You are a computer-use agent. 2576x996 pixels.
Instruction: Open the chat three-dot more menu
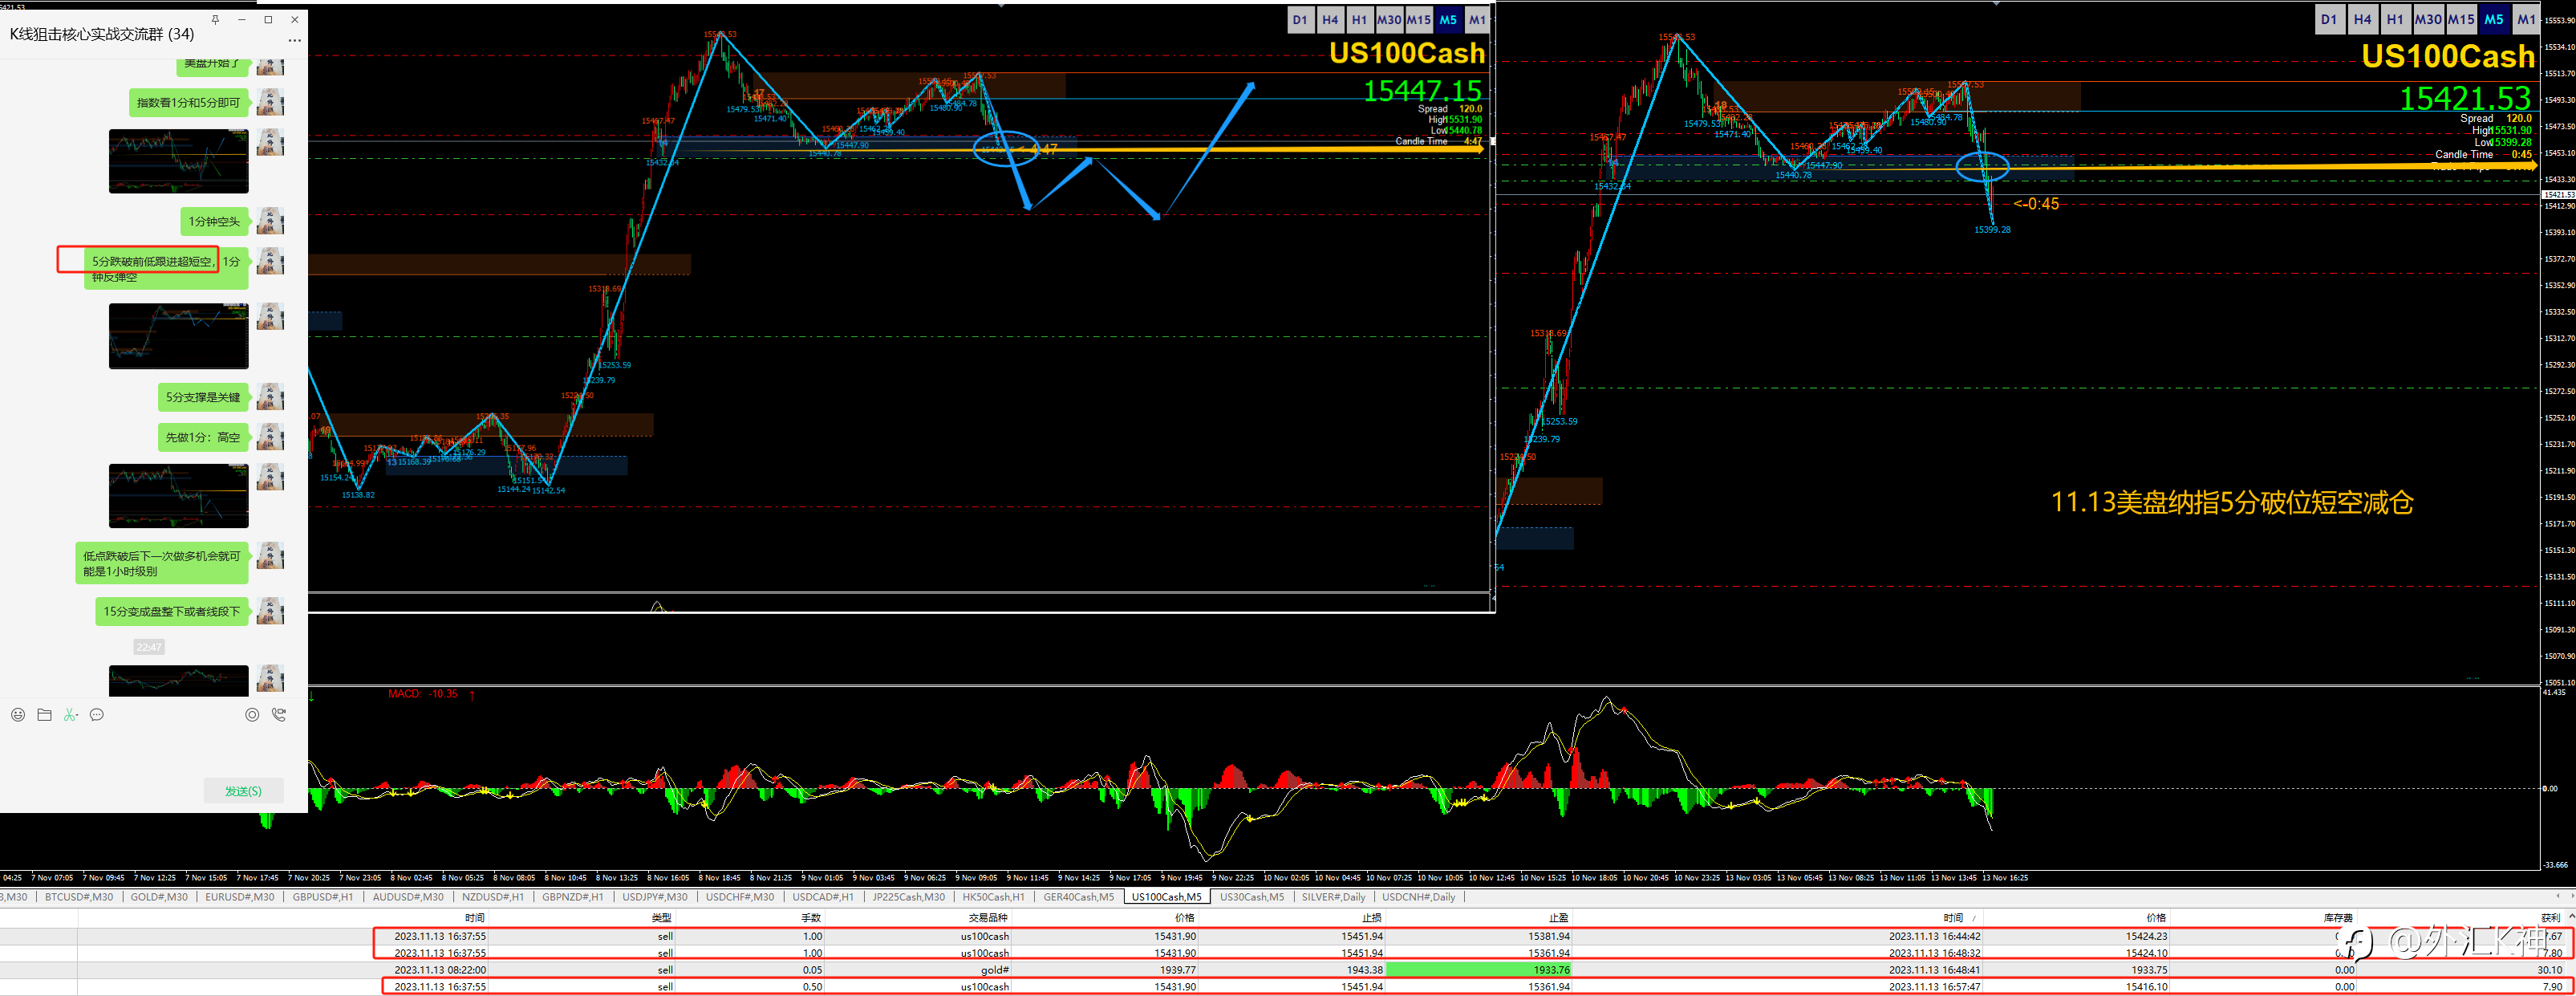tap(294, 40)
